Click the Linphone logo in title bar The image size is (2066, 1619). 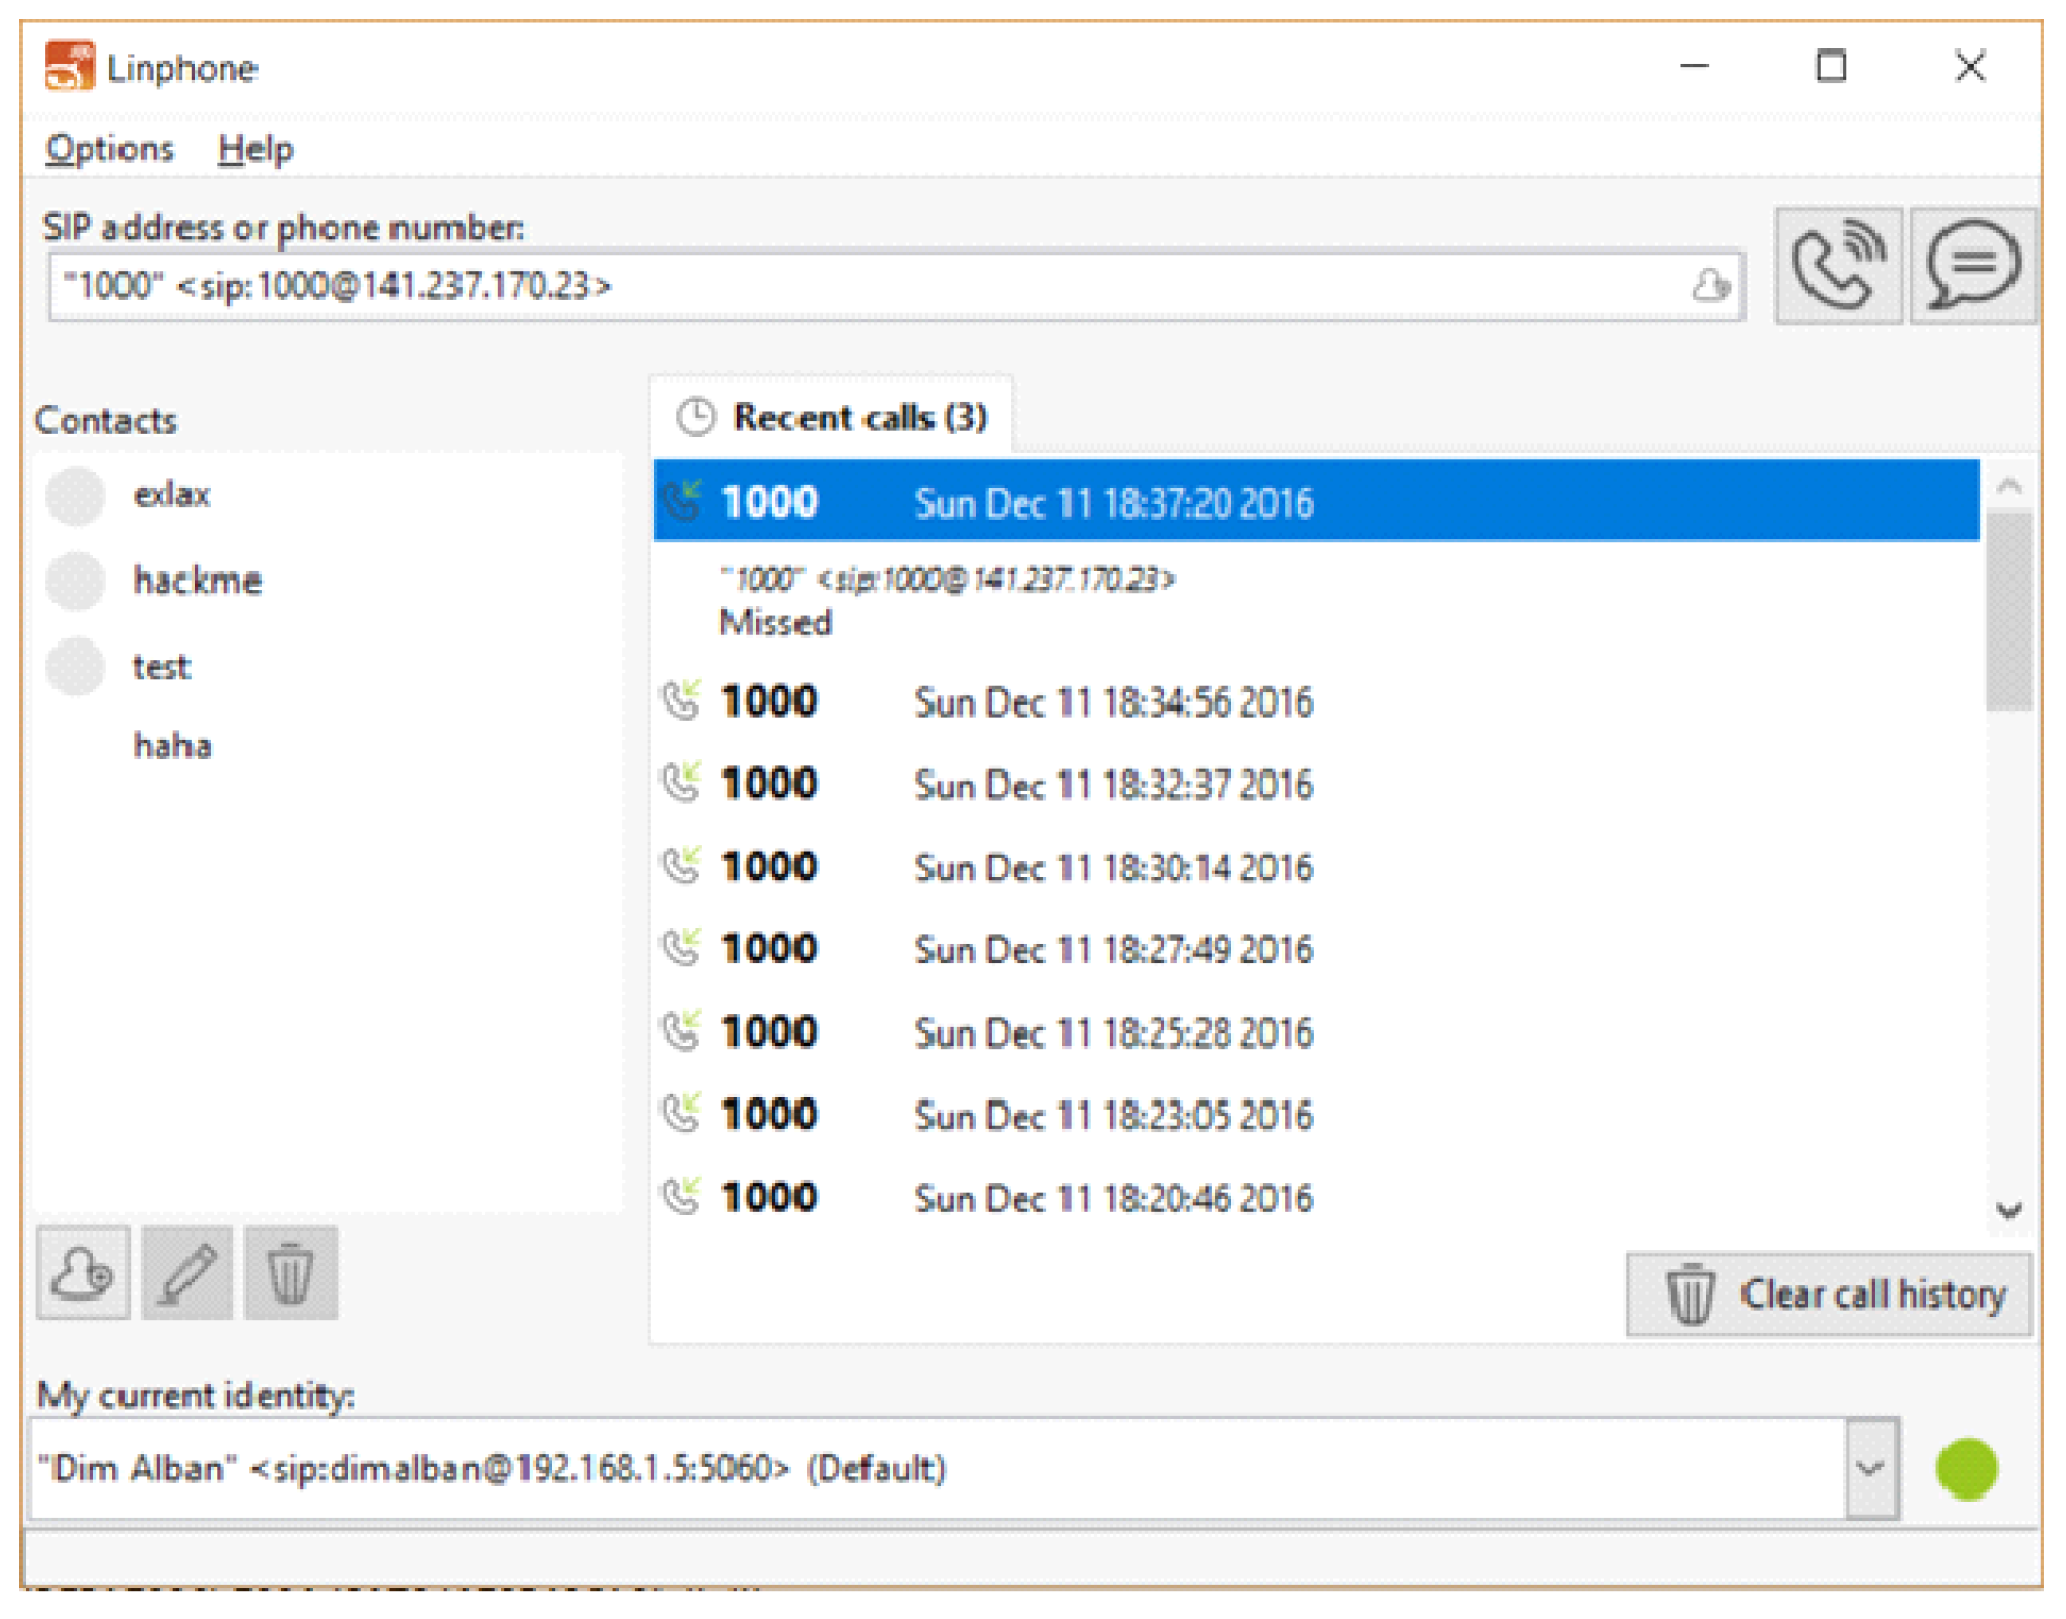click(x=69, y=66)
